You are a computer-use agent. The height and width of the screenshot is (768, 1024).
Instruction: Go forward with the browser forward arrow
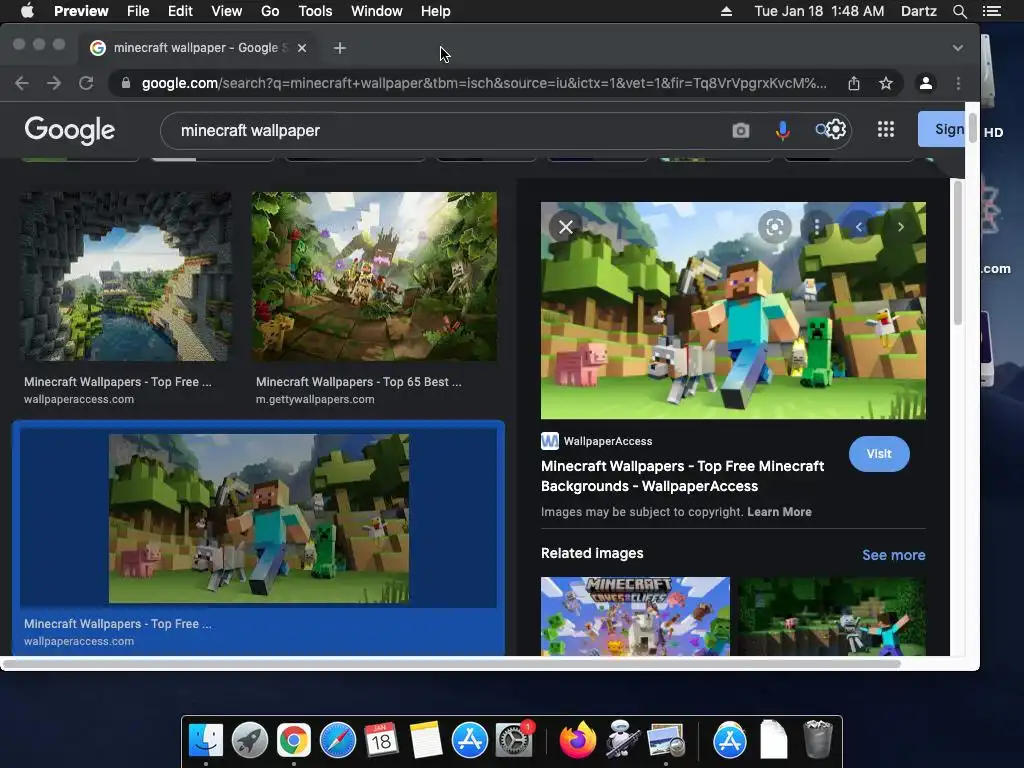click(54, 83)
